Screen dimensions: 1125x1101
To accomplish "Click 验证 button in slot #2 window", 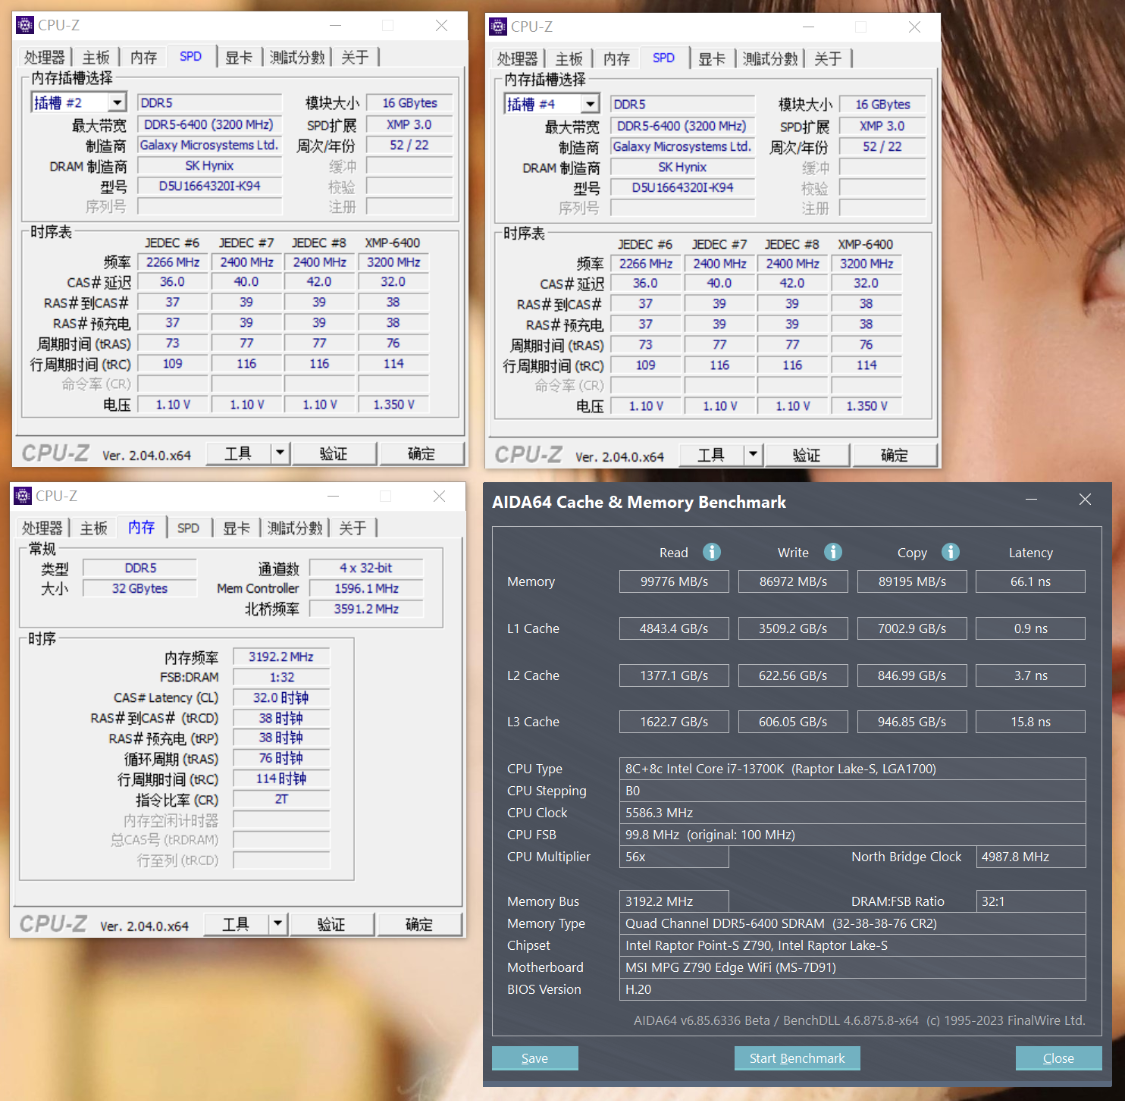I will coord(334,453).
